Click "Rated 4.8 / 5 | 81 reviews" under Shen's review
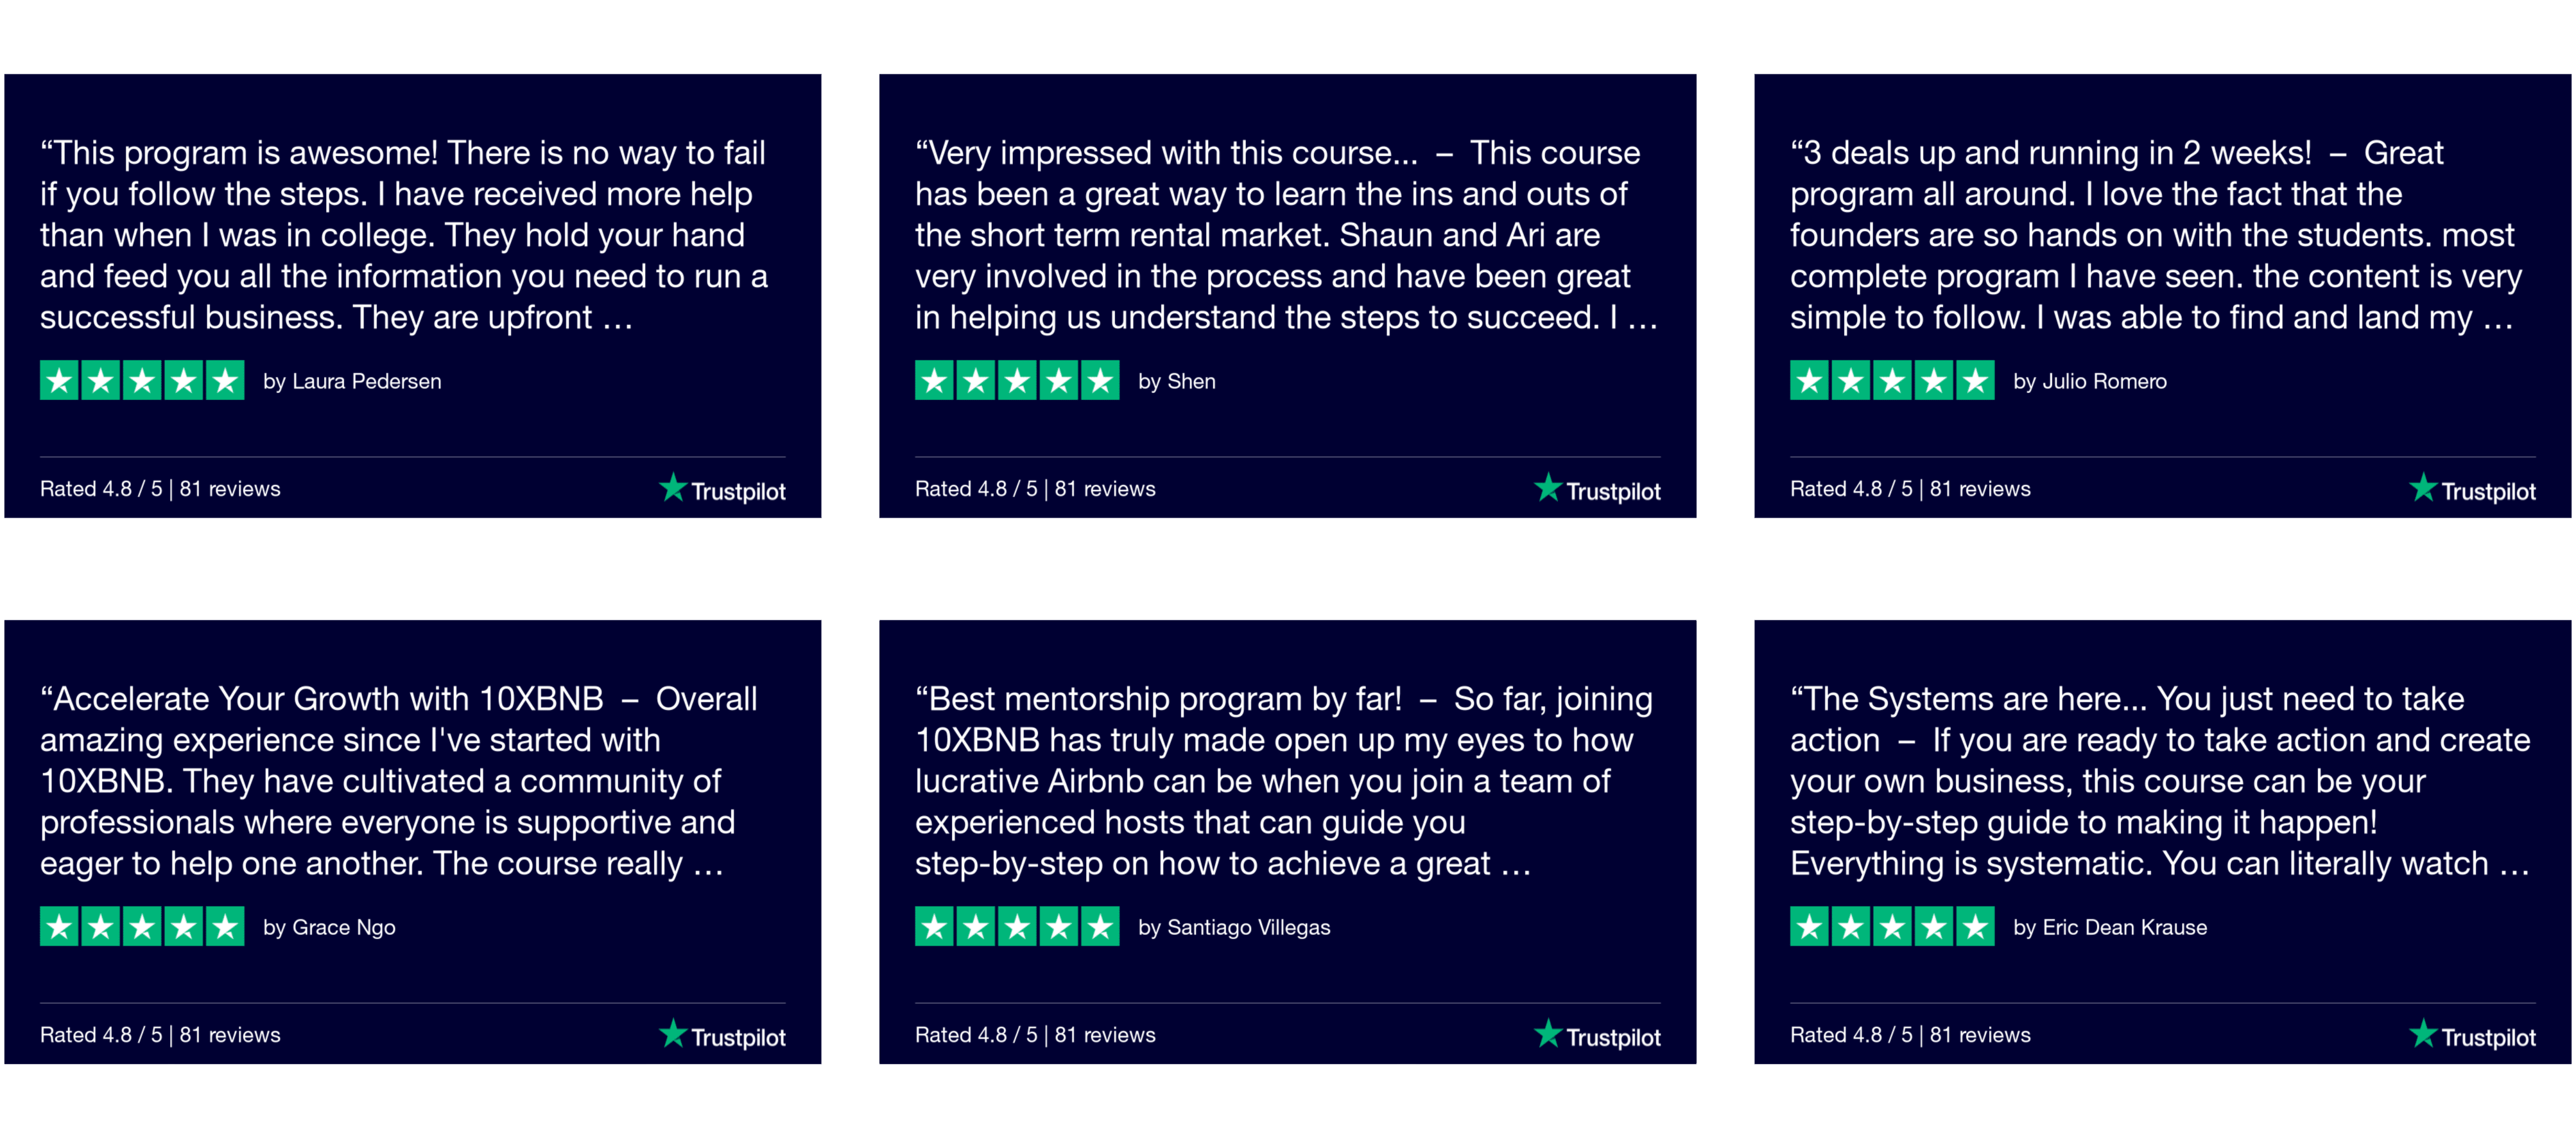Screen dimensions: 2576x1141 tap(1035, 489)
